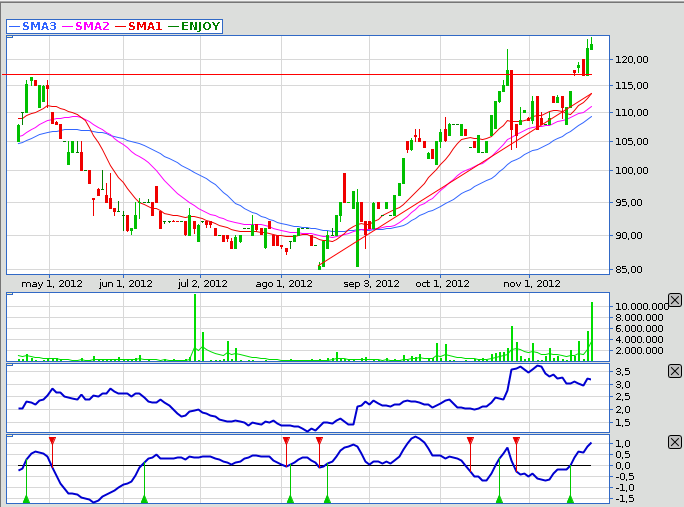Click the 'jul 2, 2012' date label

click(x=202, y=284)
